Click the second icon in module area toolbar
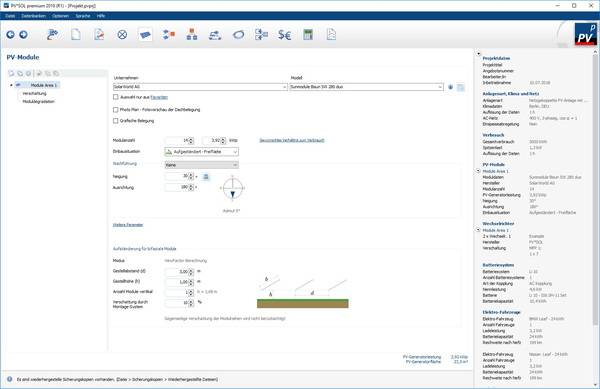 (x=20, y=73)
